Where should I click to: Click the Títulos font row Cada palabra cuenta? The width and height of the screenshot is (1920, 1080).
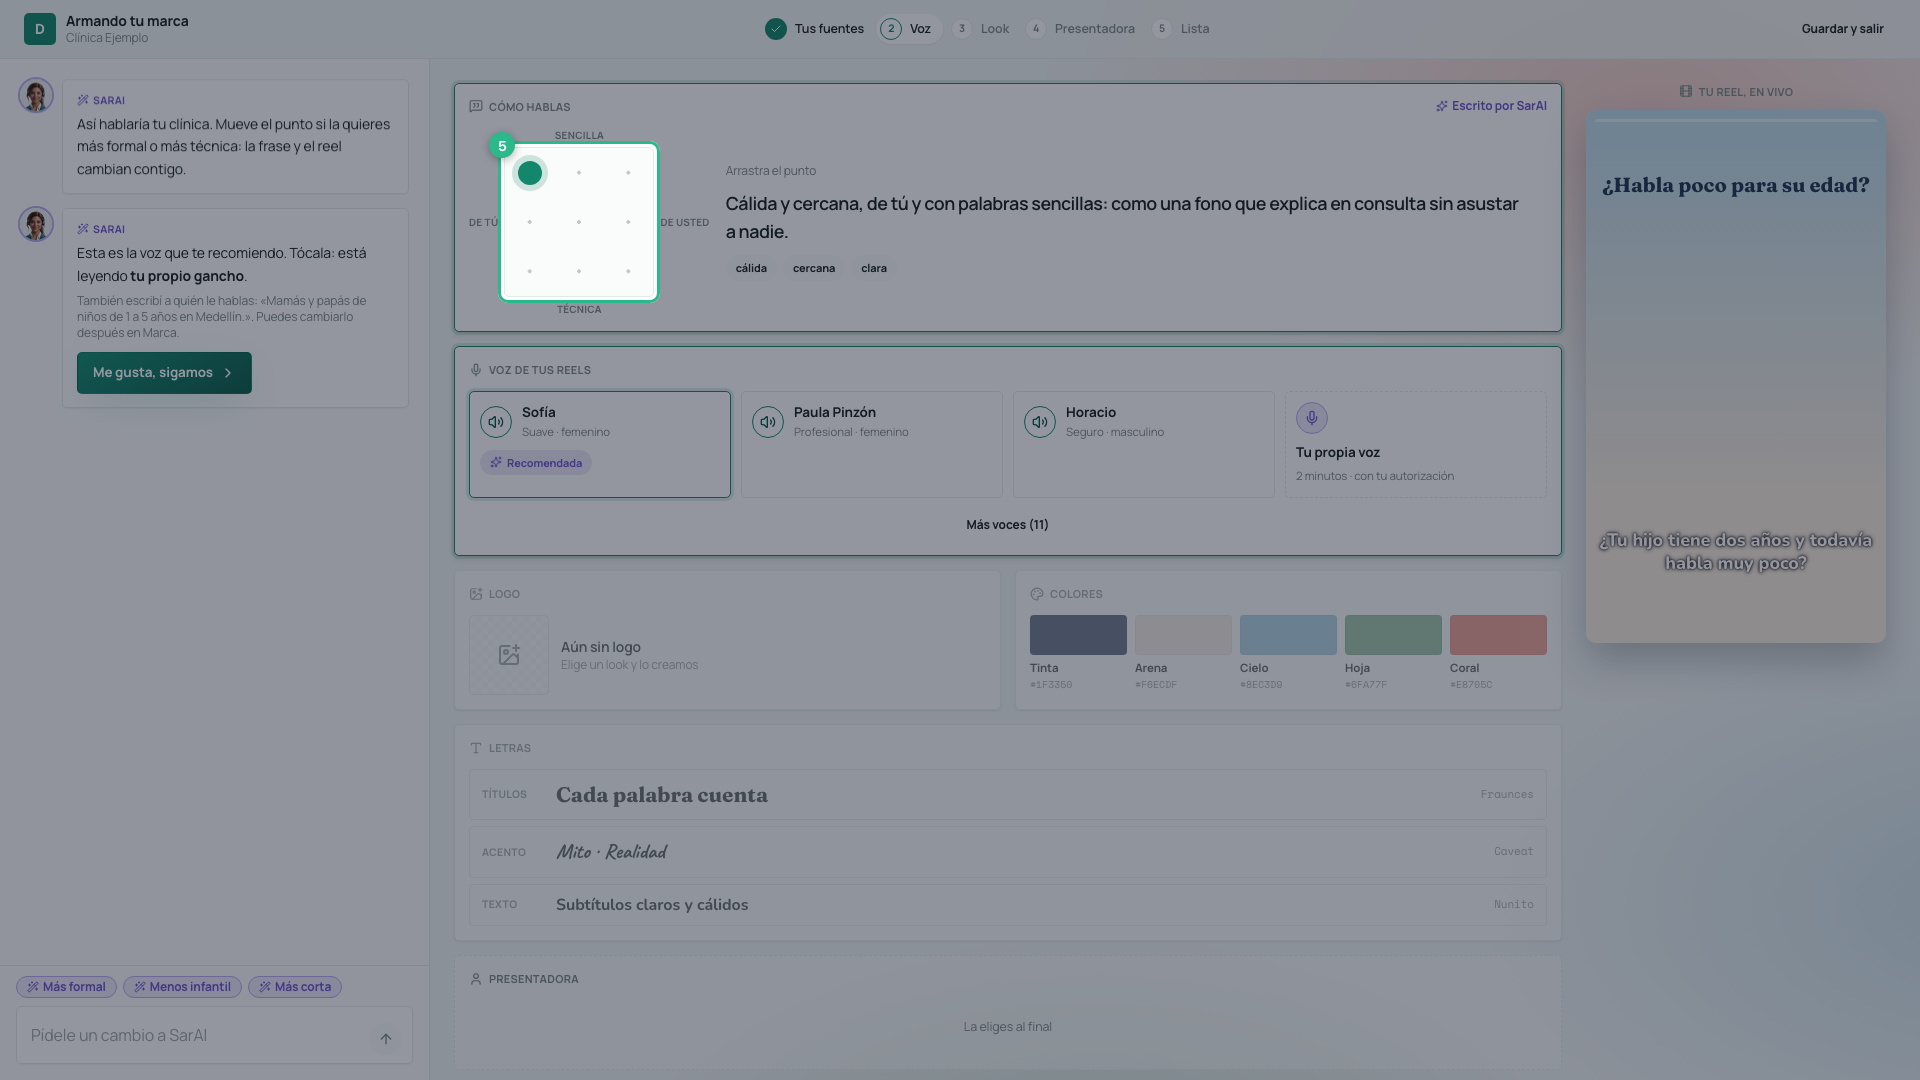1007,795
